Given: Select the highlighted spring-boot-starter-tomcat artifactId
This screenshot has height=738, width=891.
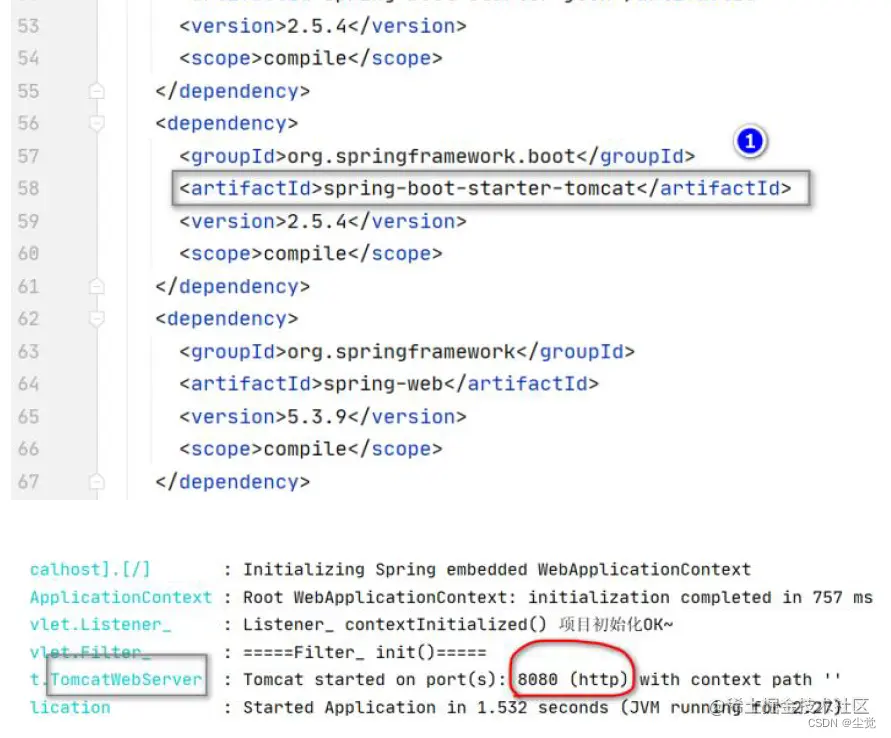Looking at the screenshot, I should click(488, 188).
